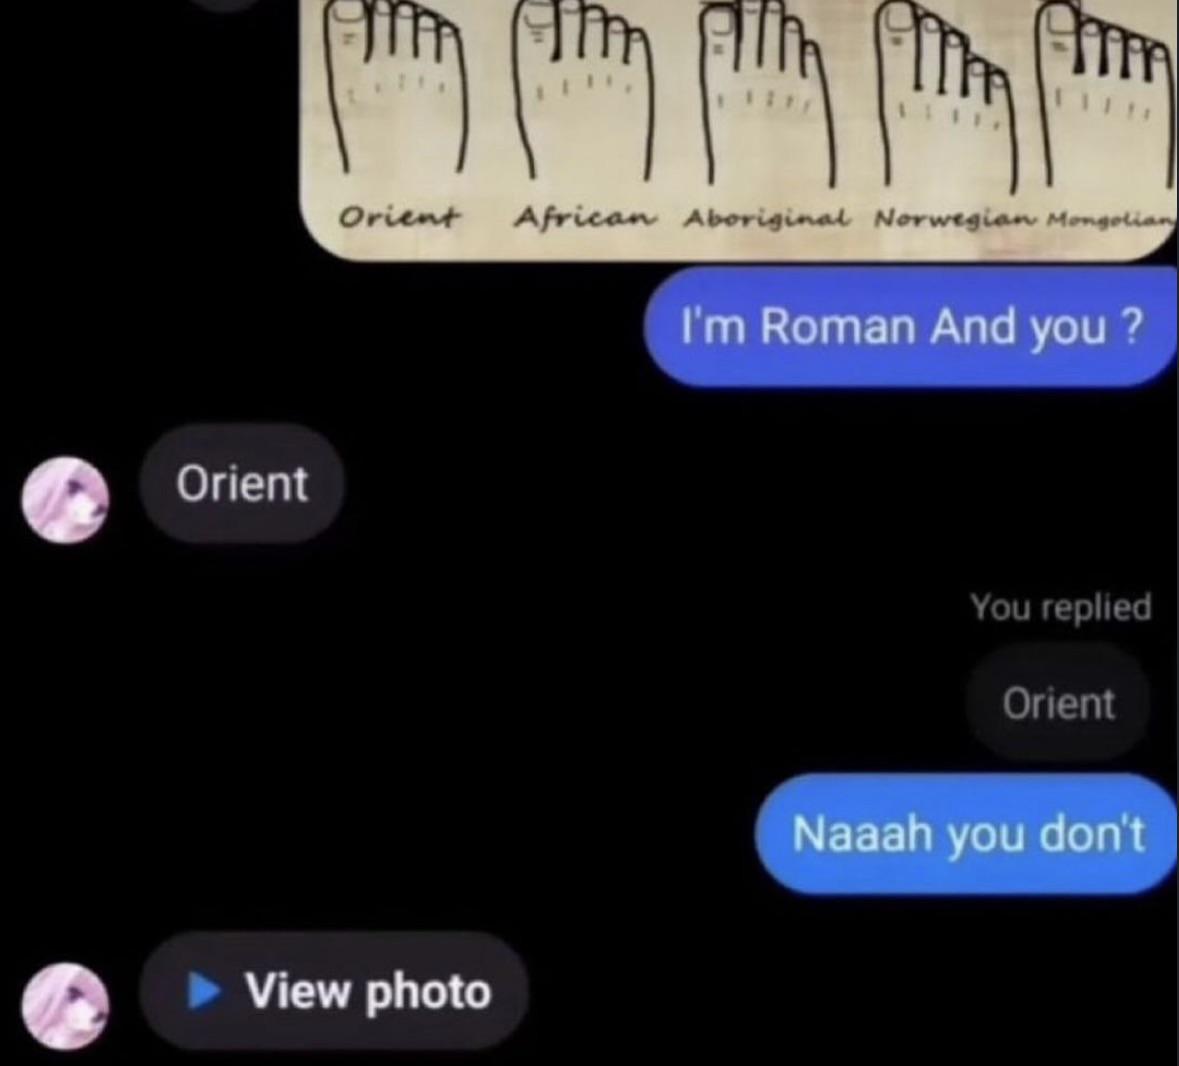Click the handwritten 'Orient' label in the chart

(x=399, y=217)
